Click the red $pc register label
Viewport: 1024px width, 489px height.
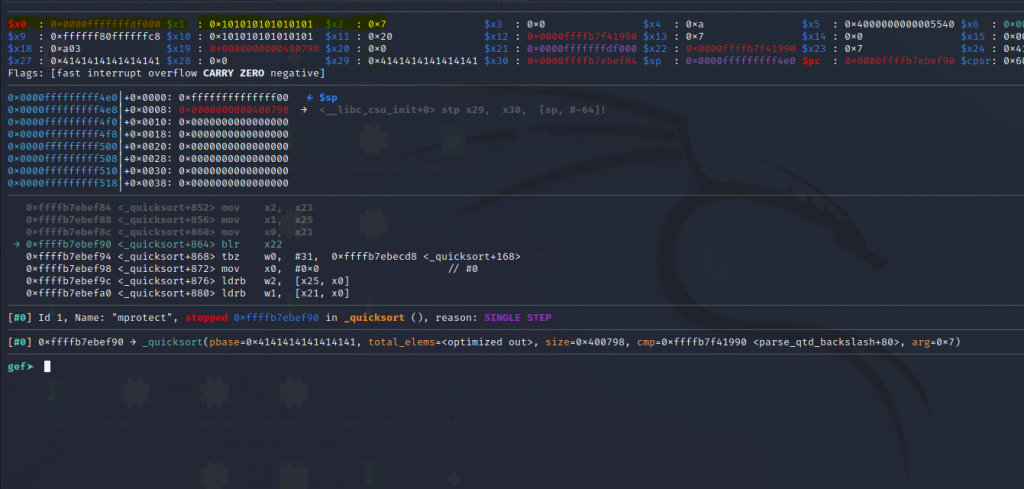coord(813,61)
